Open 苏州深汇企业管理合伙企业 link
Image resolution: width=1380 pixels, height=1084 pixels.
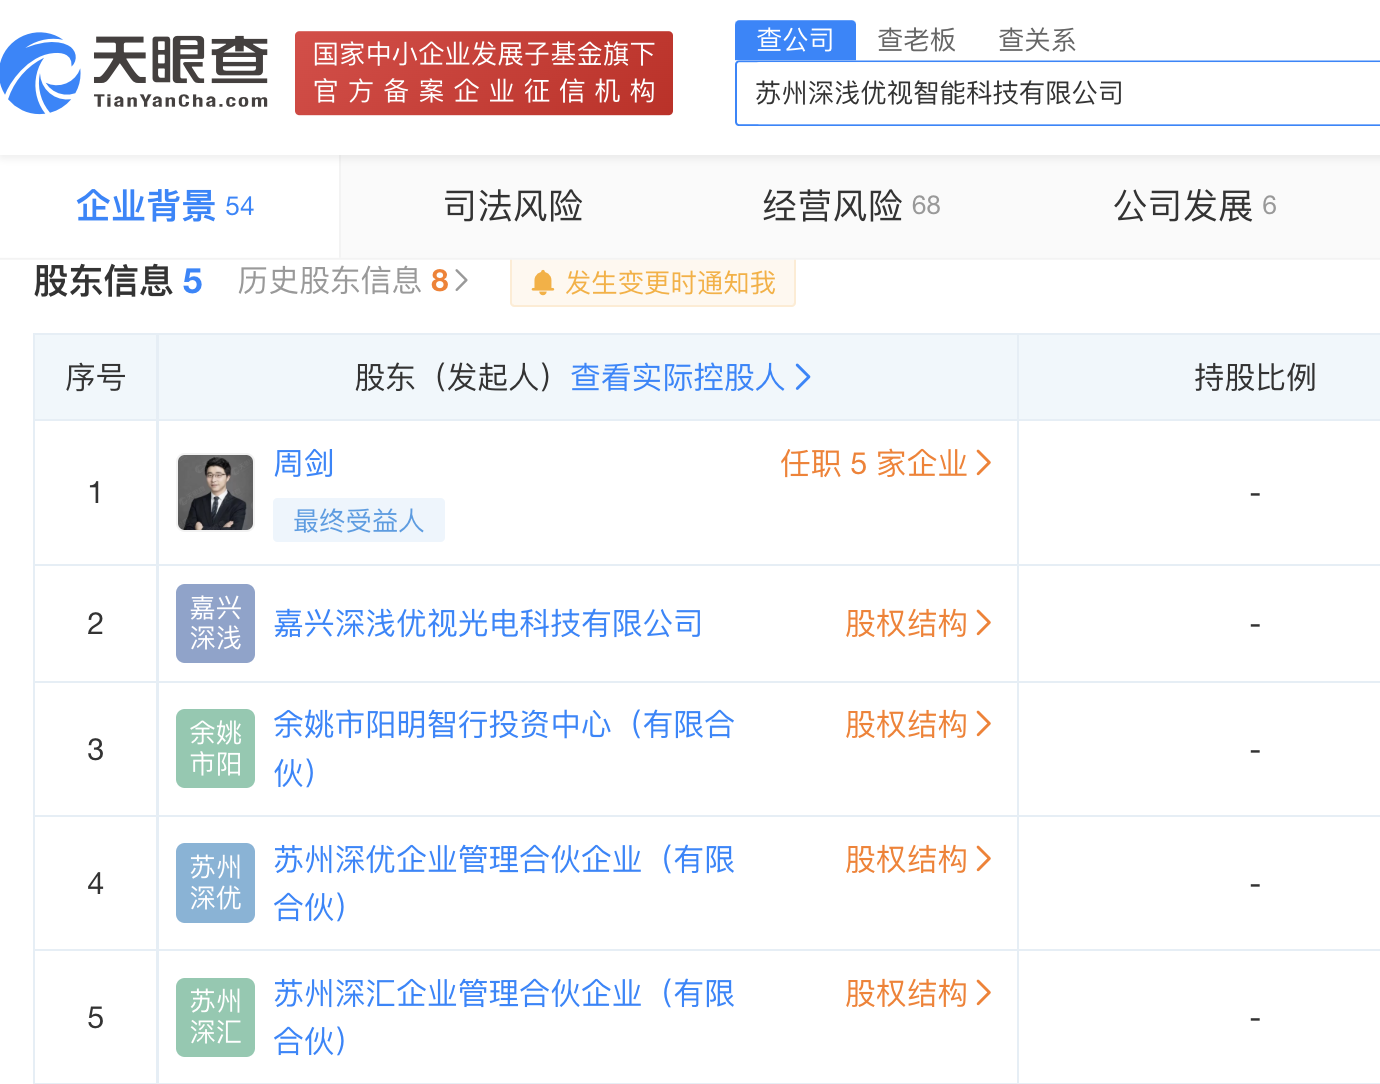pos(505,1017)
